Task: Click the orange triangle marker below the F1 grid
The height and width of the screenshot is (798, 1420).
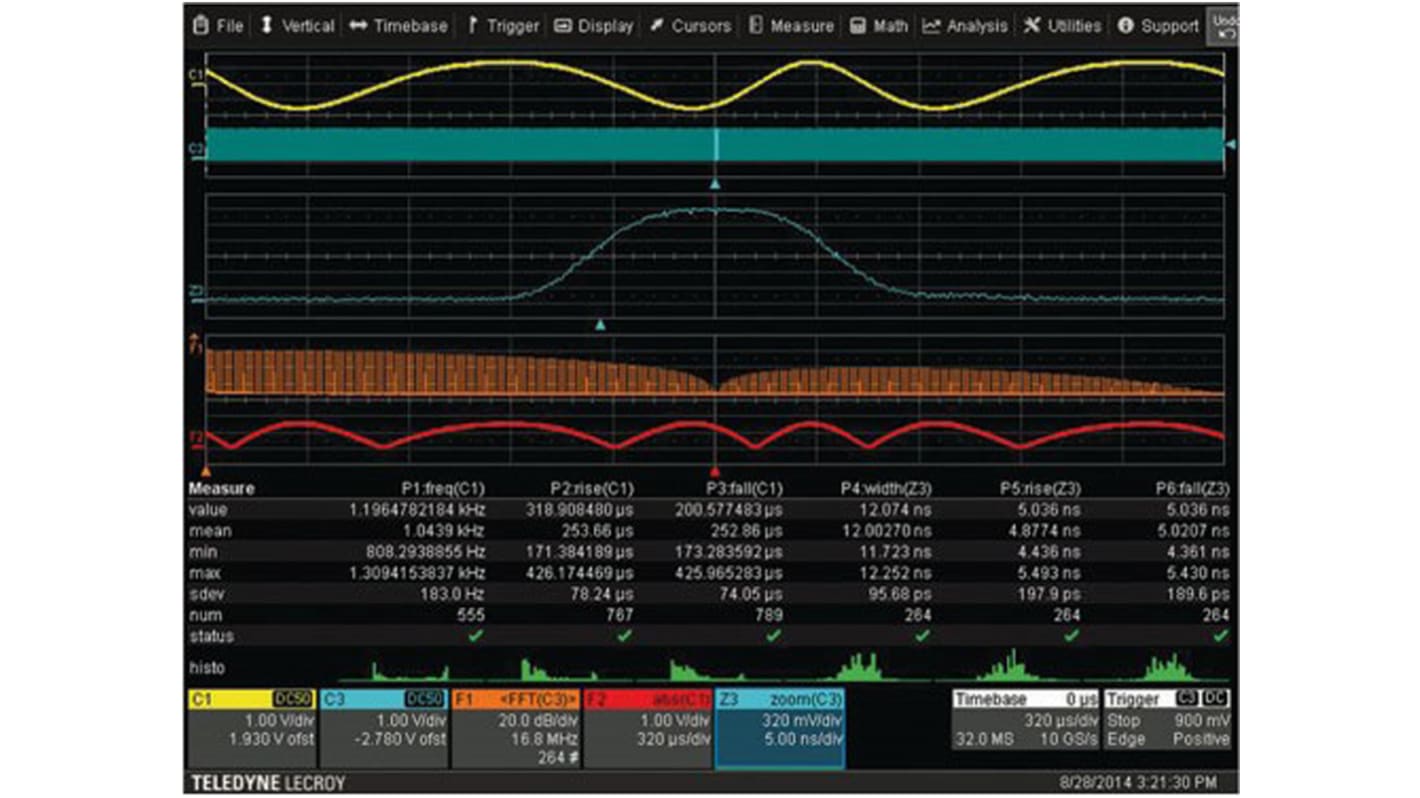Action: tap(206, 470)
